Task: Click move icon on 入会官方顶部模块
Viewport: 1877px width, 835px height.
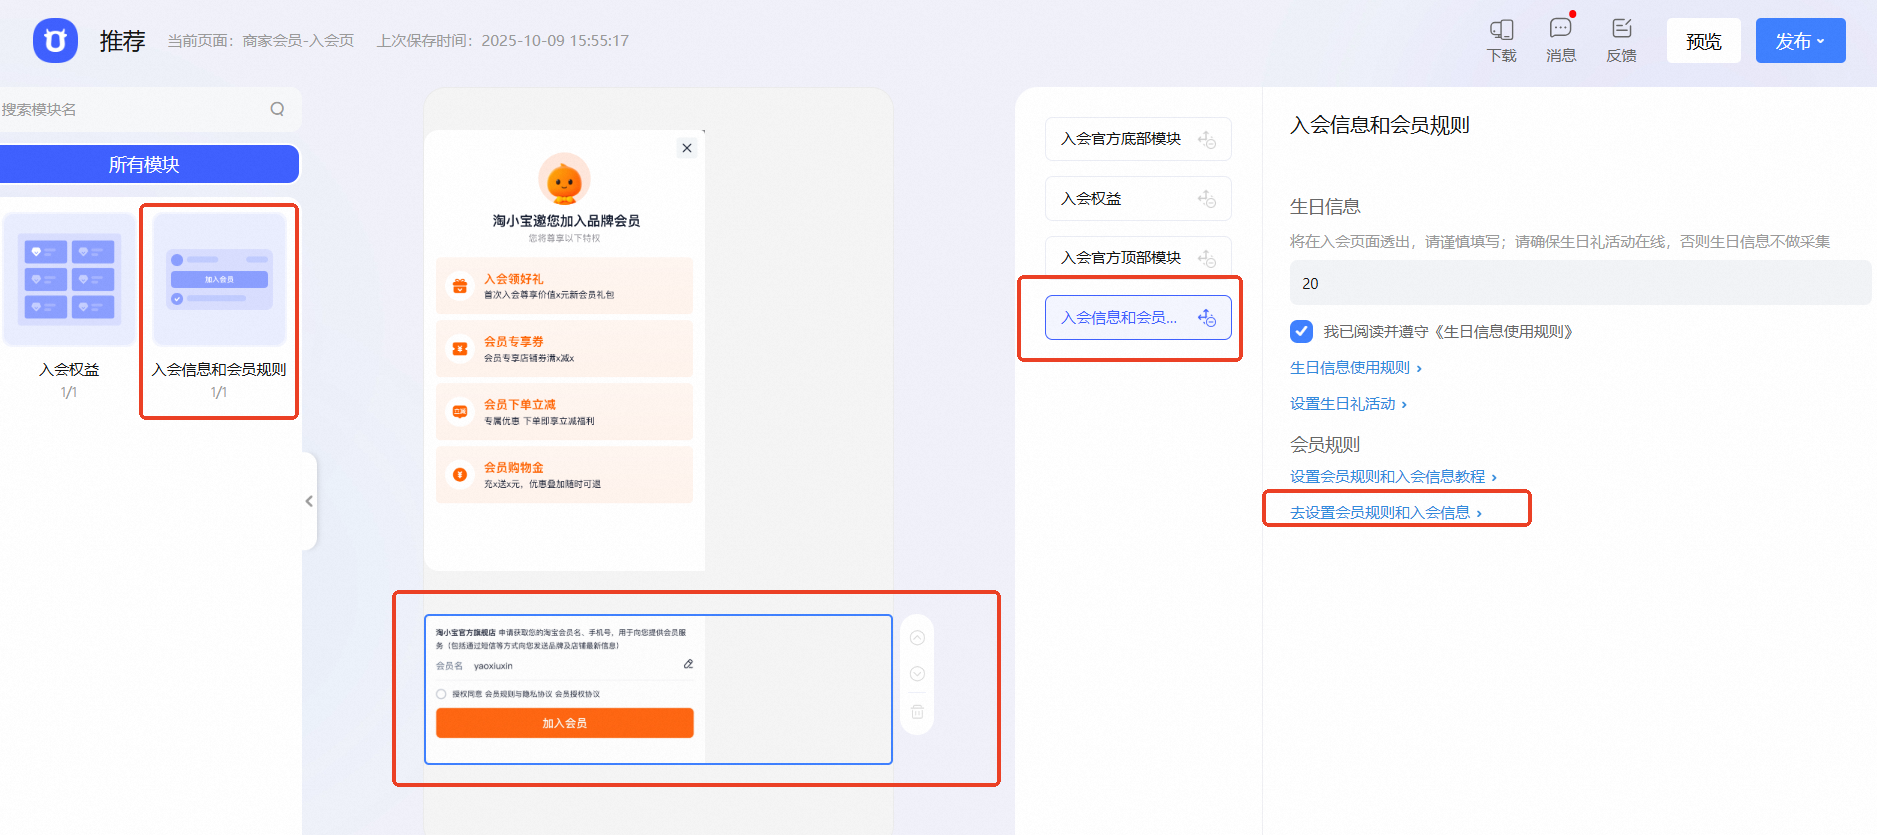Action: click(1207, 258)
